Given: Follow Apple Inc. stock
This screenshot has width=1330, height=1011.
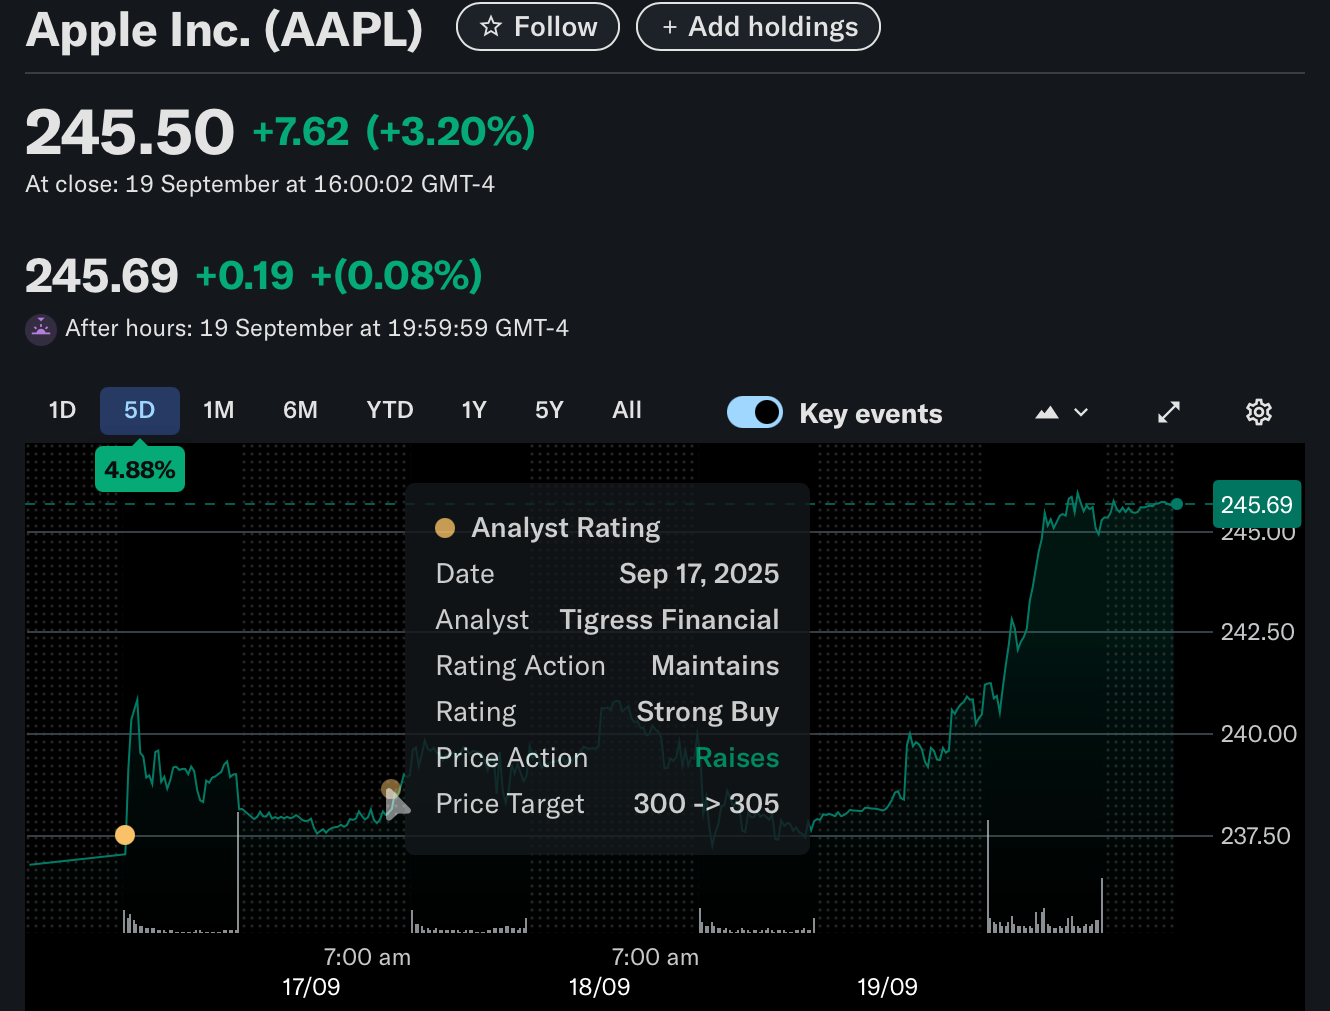Looking at the screenshot, I should pyautogui.click(x=538, y=27).
